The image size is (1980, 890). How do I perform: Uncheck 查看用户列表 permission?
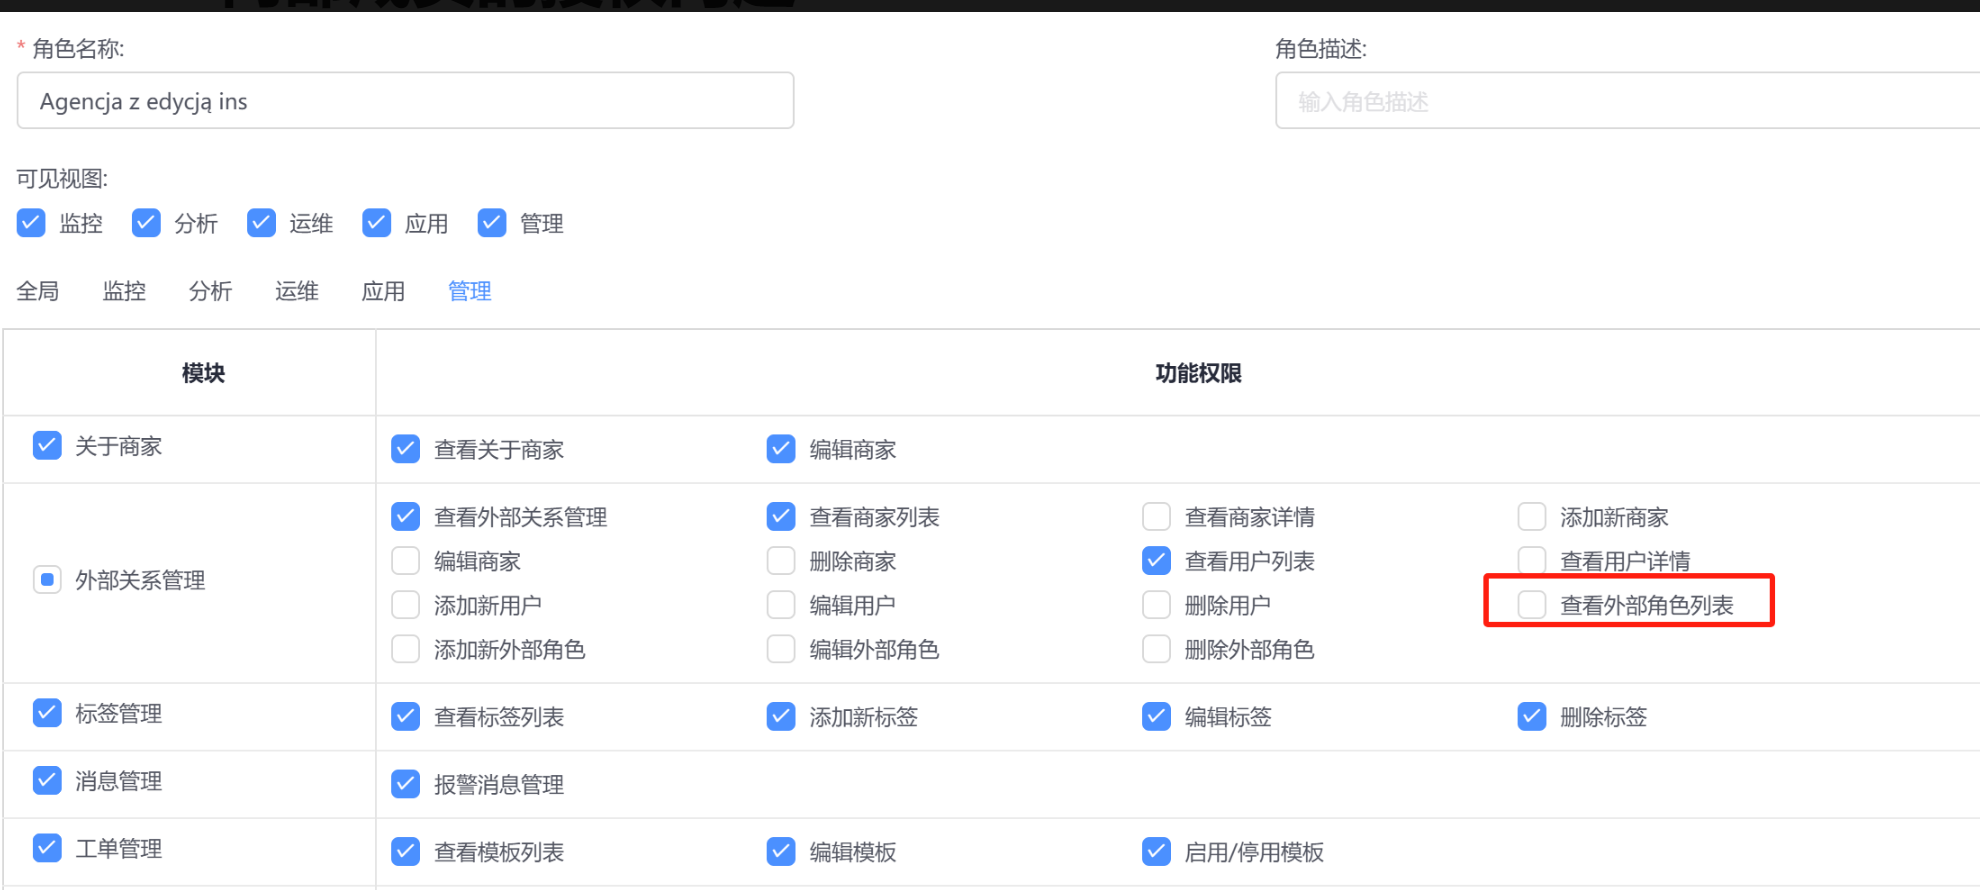click(x=1156, y=560)
